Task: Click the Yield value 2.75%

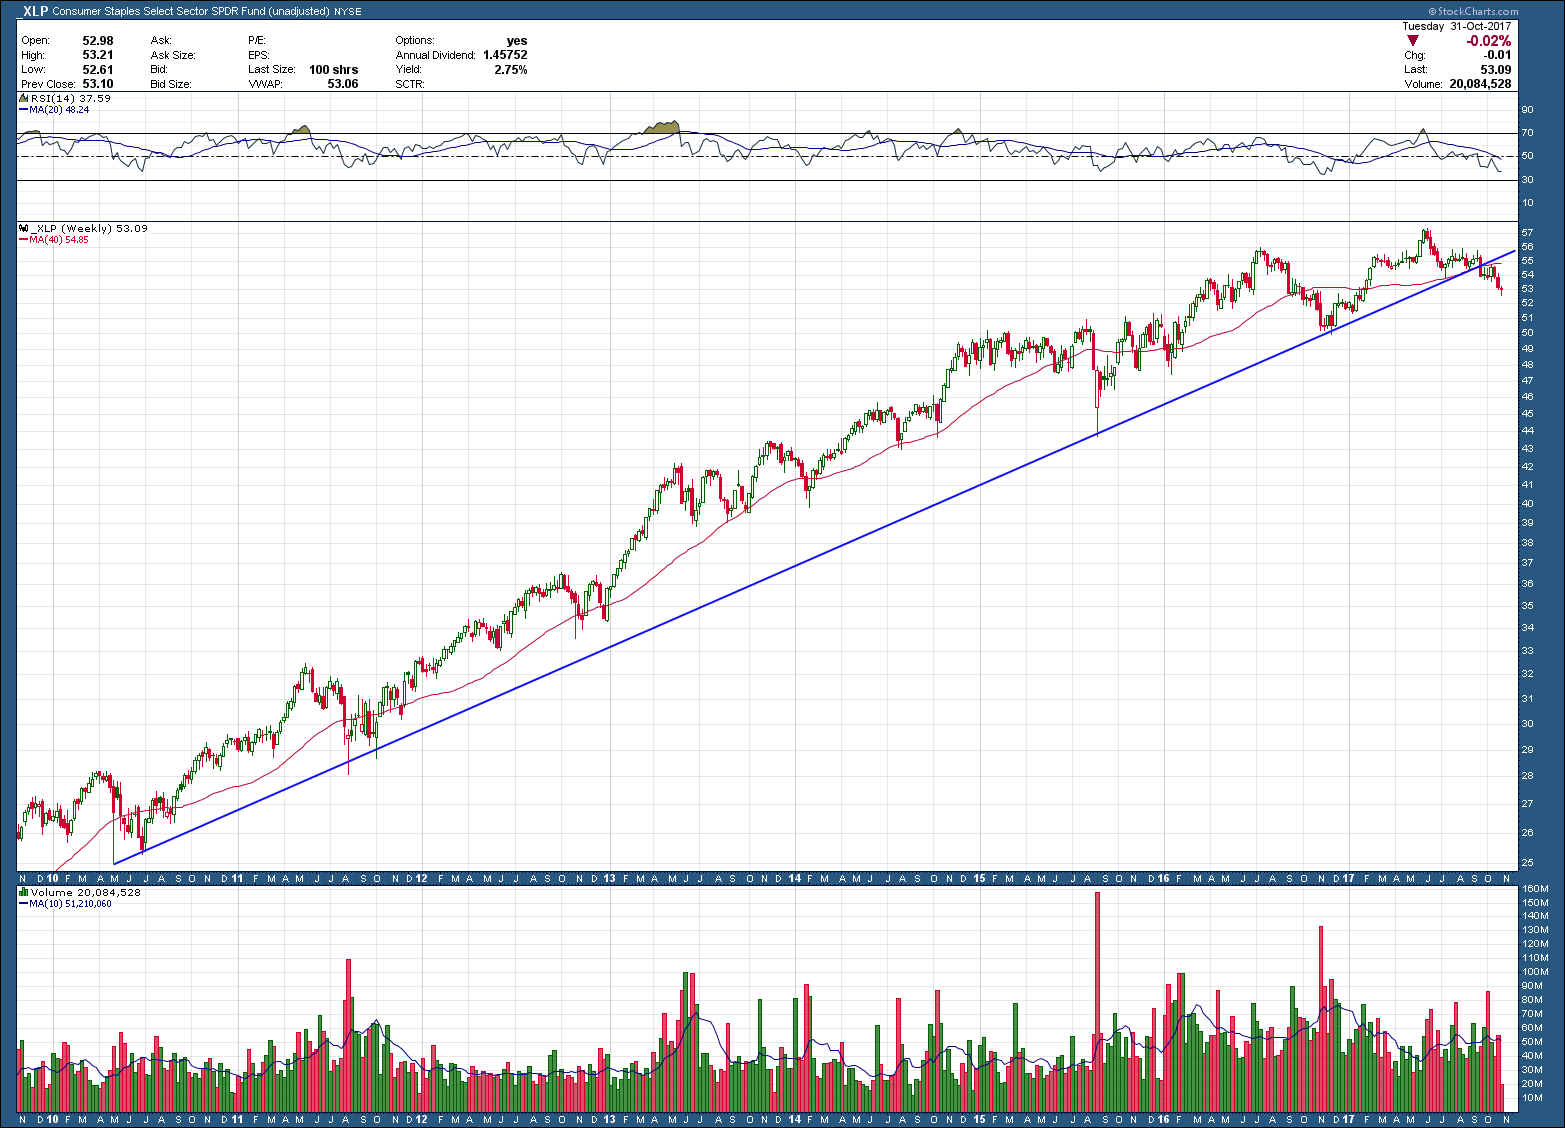Action: (511, 70)
